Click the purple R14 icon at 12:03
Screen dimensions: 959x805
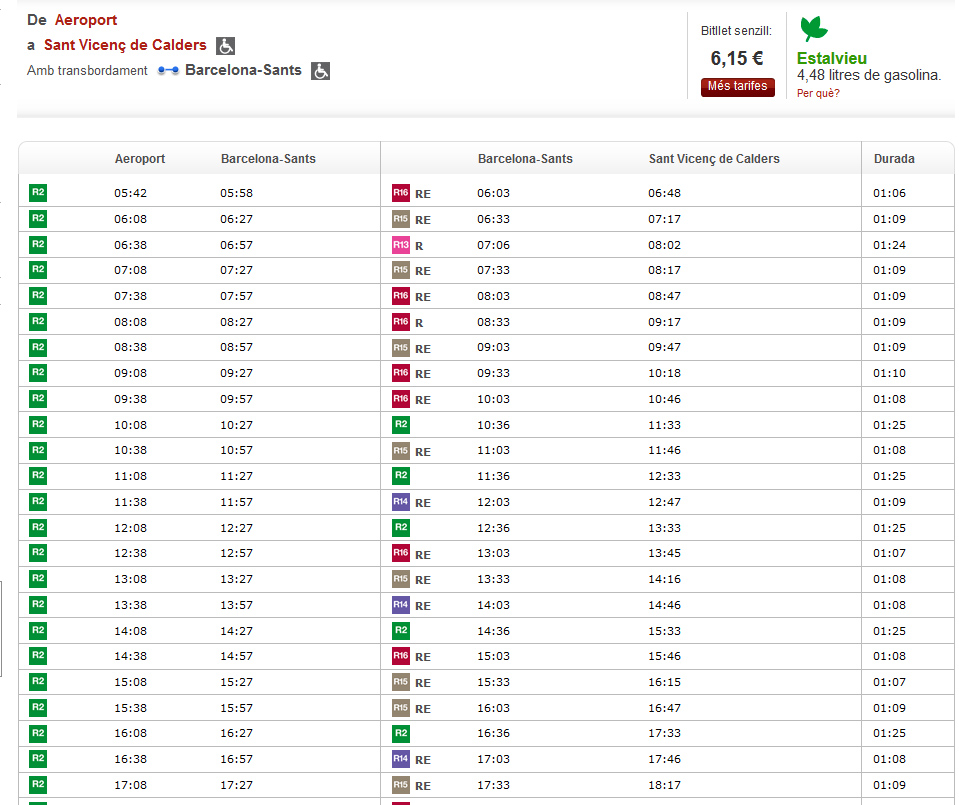pos(400,502)
